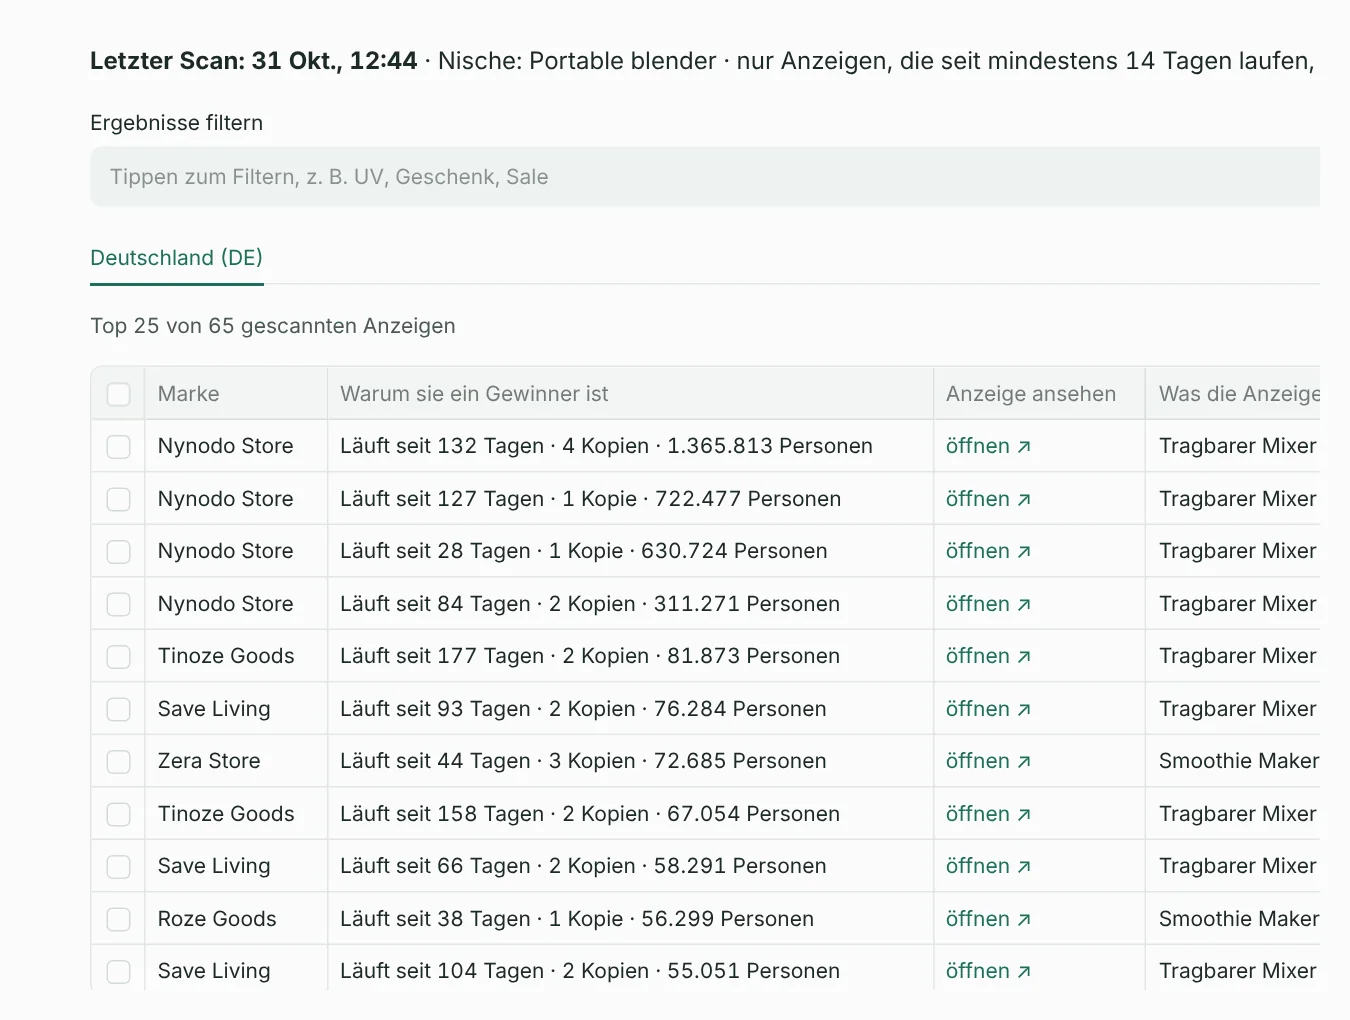Tick the select-all checkbox in the header row
Viewport: 1350px width, 1020px height.
click(119, 394)
